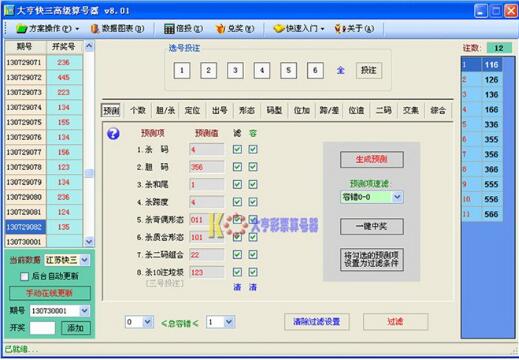Image resolution: width=519 pixels, height=360 pixels.
Task: Toggle the 容 checkbox for 6.杀质合形态
Action: [x=253, y=237]
